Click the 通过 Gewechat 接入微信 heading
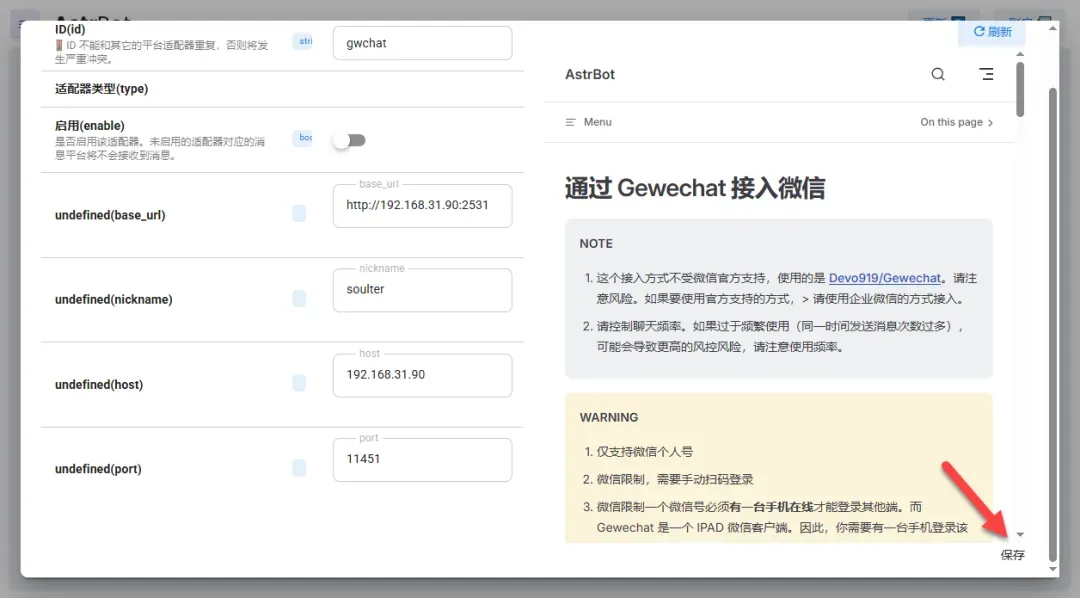This screenshot has height=598, width=1080. [695, 188]
